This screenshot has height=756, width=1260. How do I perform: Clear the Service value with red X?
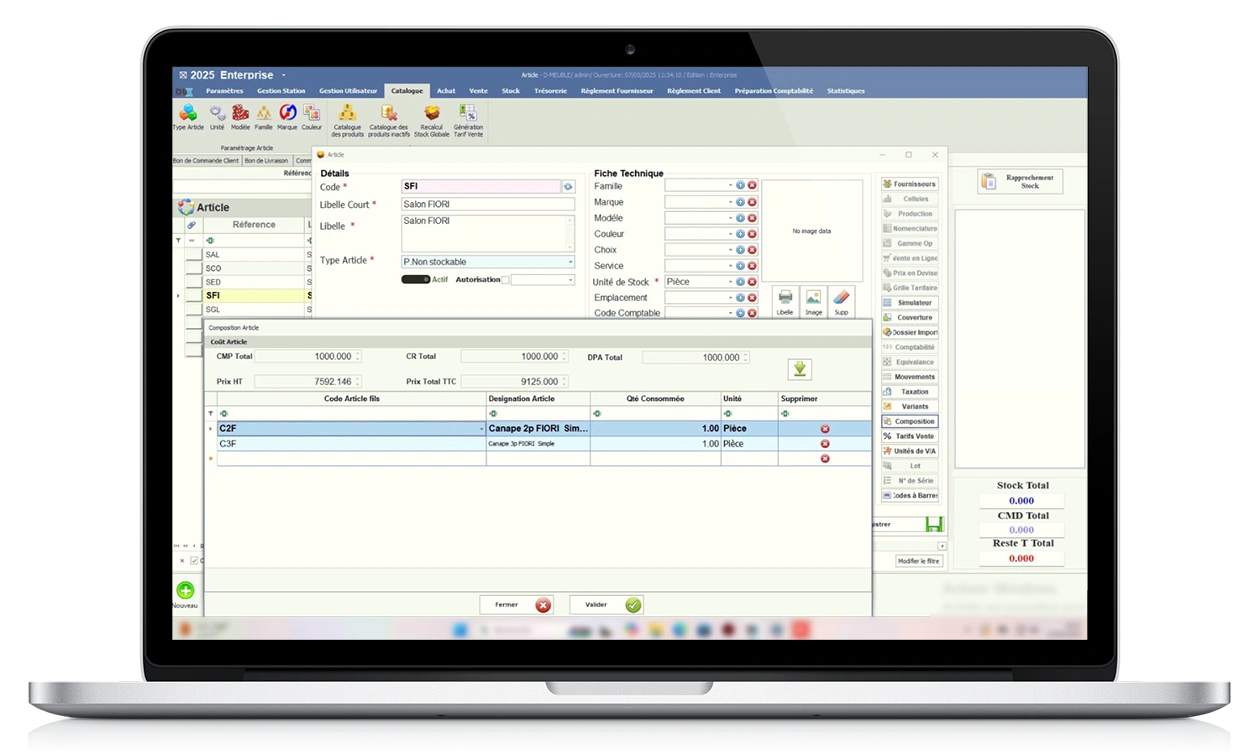(752, 266)
